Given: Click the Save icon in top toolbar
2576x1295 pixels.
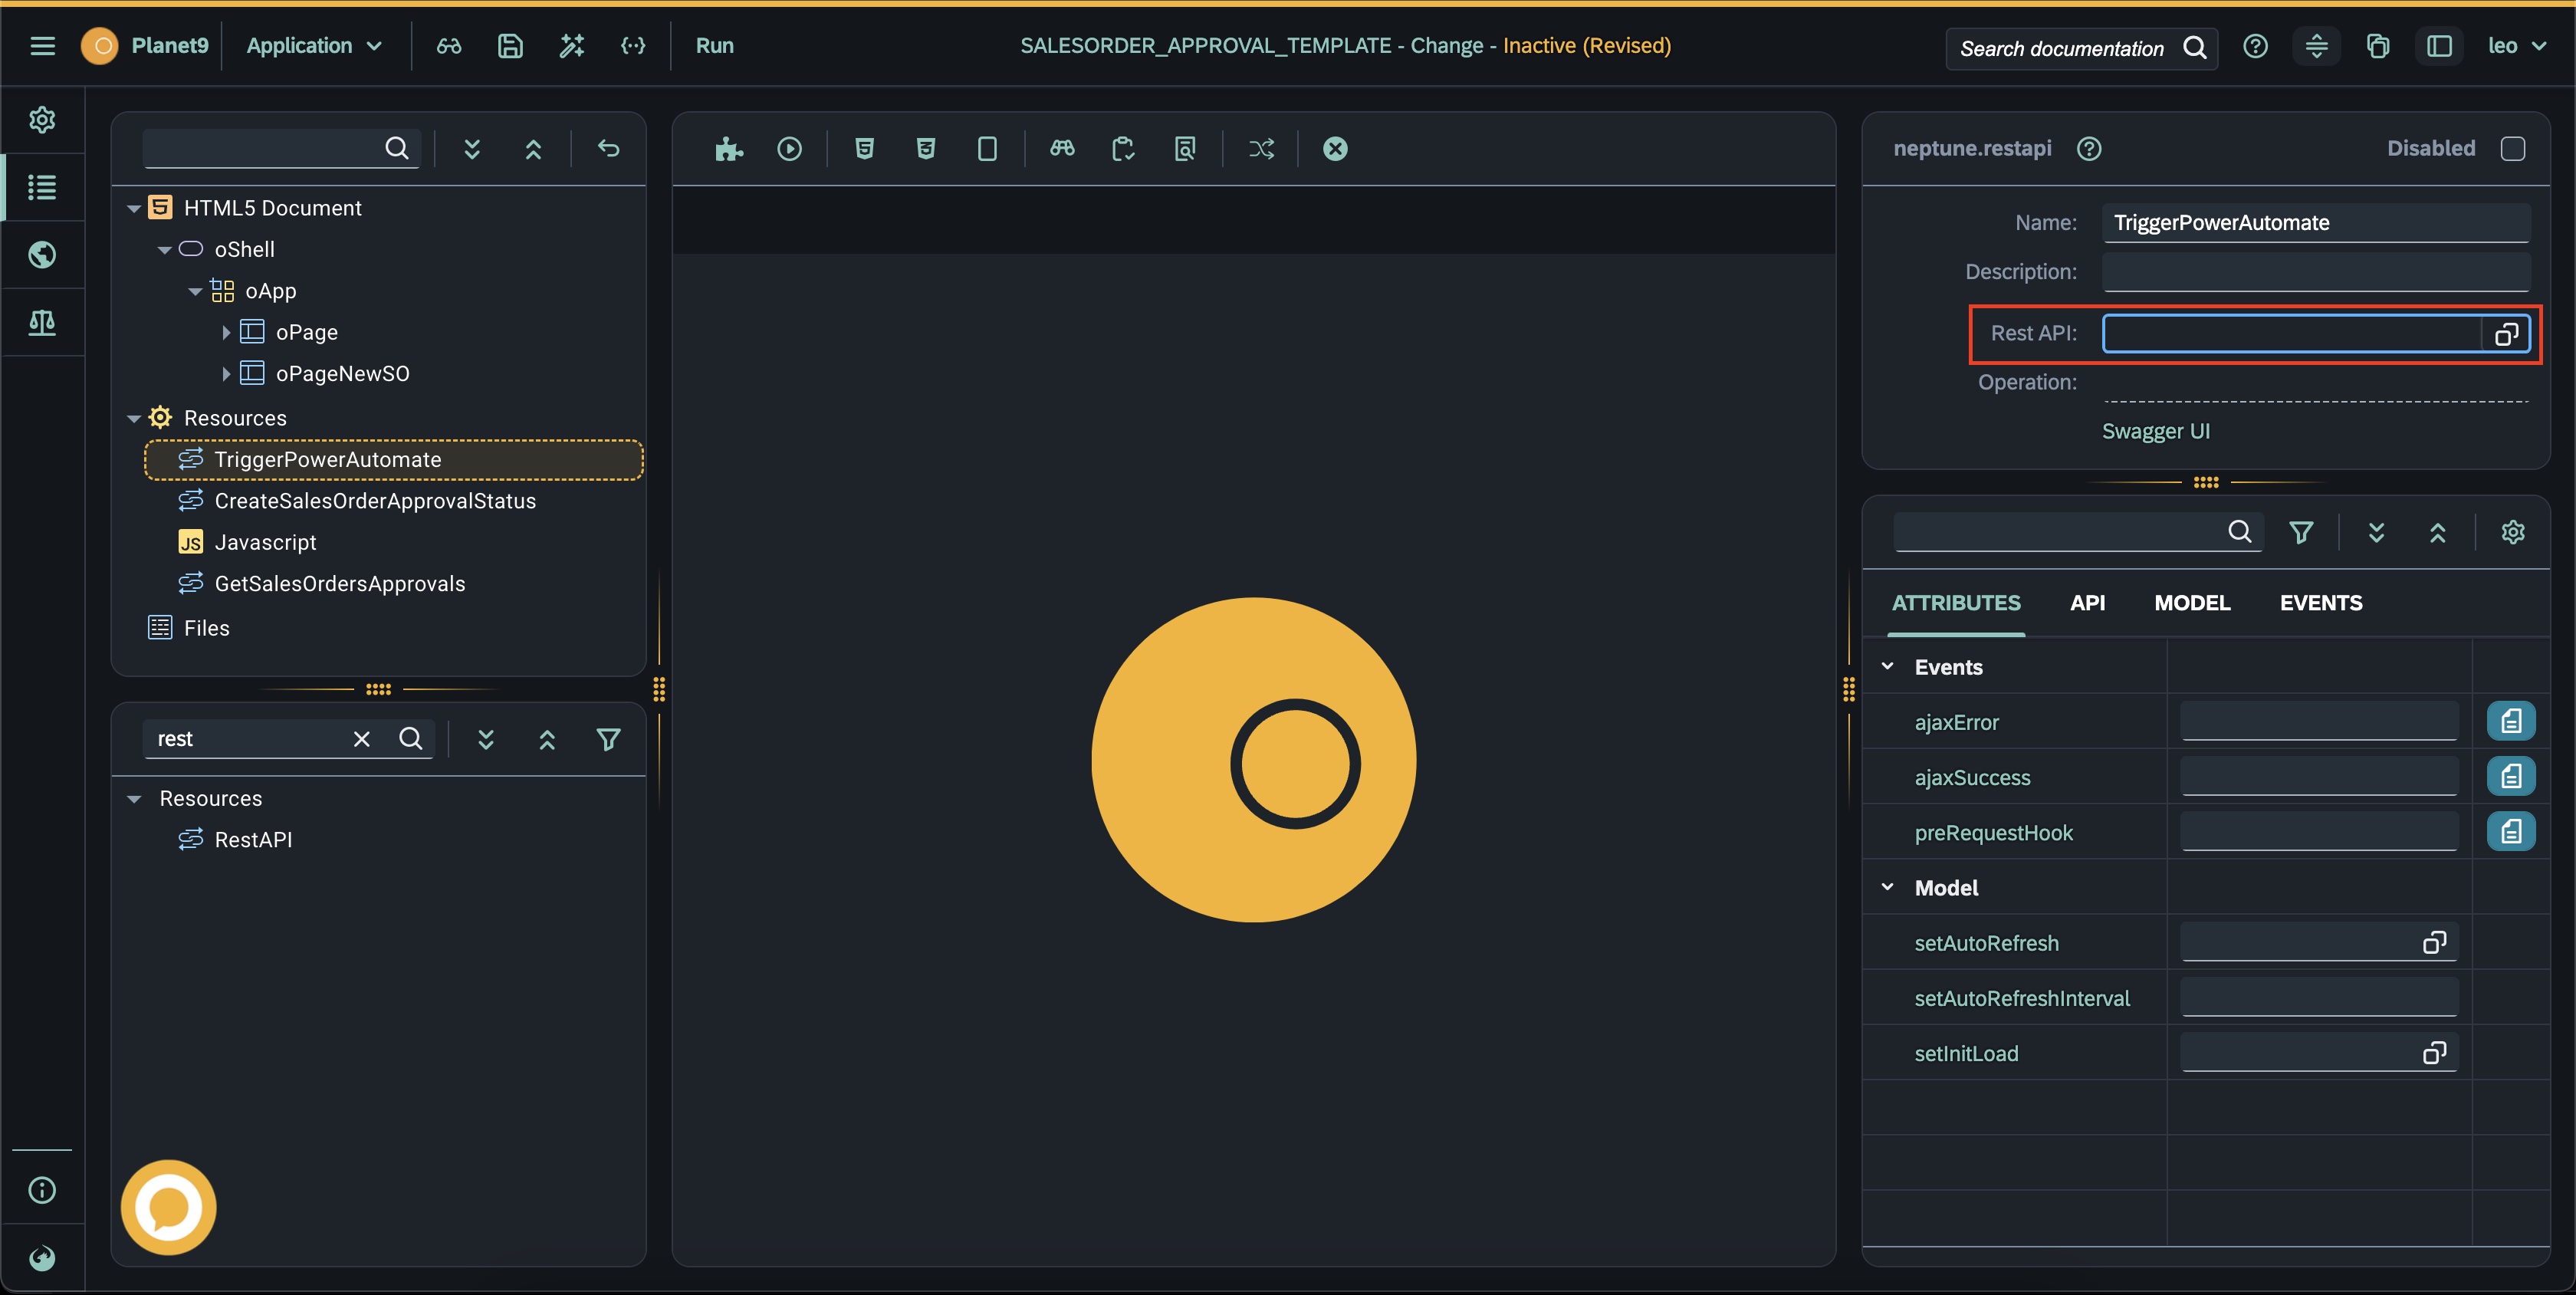Looking at the screenshot, I should click(x=510, y=46).
